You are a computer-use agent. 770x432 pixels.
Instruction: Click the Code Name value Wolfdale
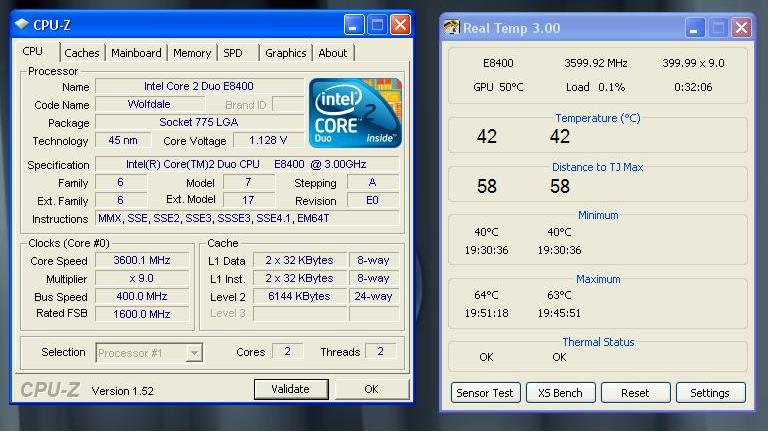coord(149,104)
